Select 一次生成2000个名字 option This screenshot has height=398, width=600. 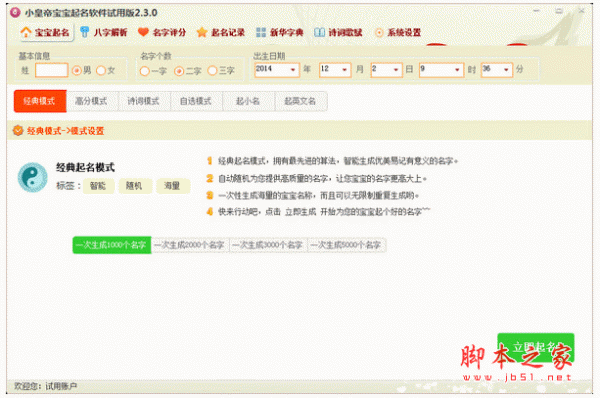click(190, 245)
